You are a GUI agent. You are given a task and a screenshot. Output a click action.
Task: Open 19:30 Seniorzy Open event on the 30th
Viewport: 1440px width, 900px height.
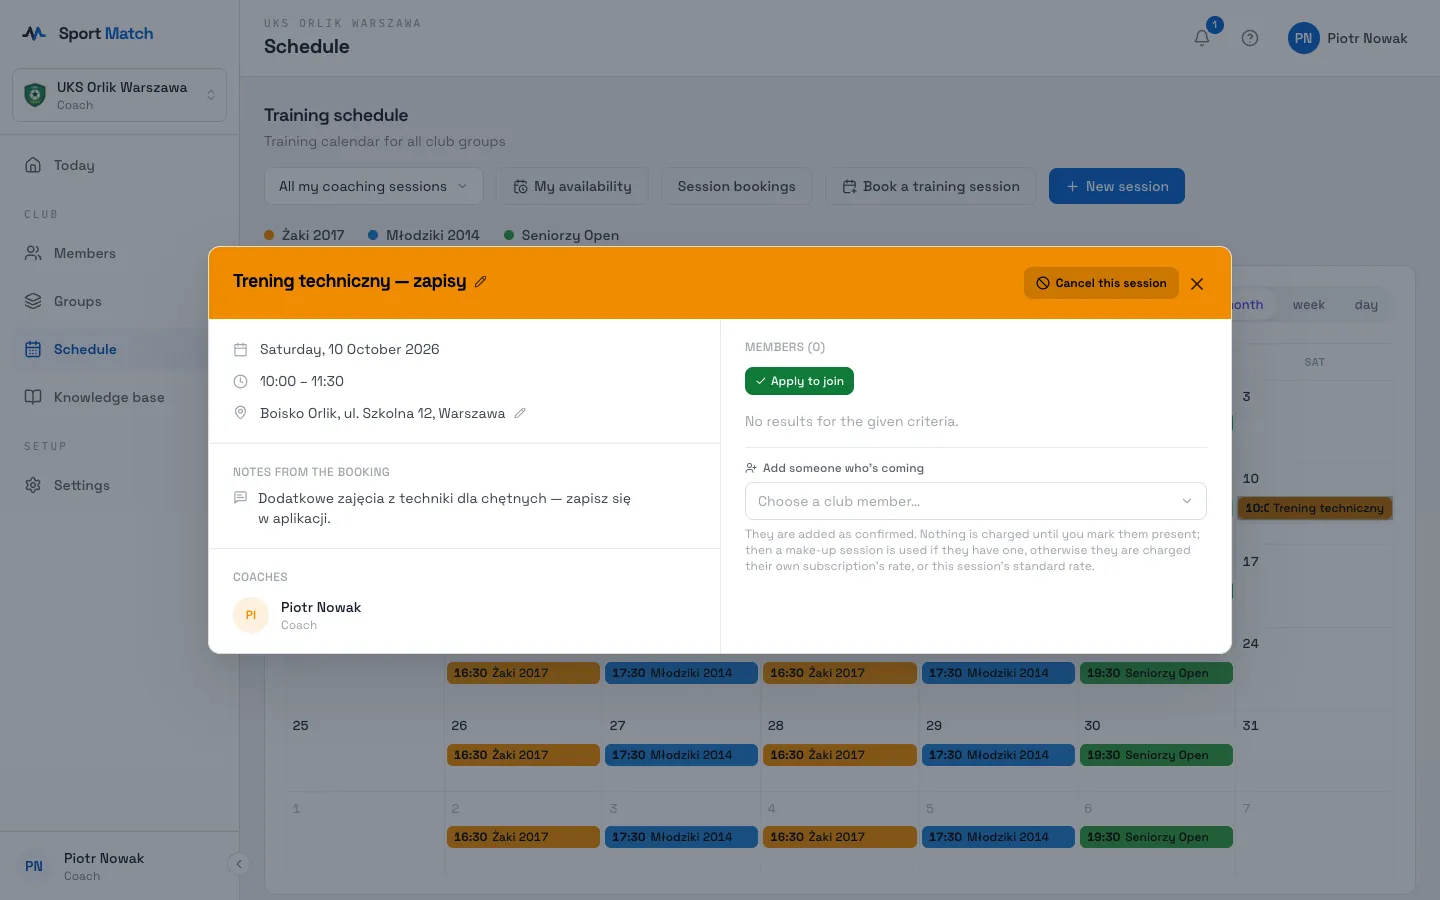click(1156, 755)
